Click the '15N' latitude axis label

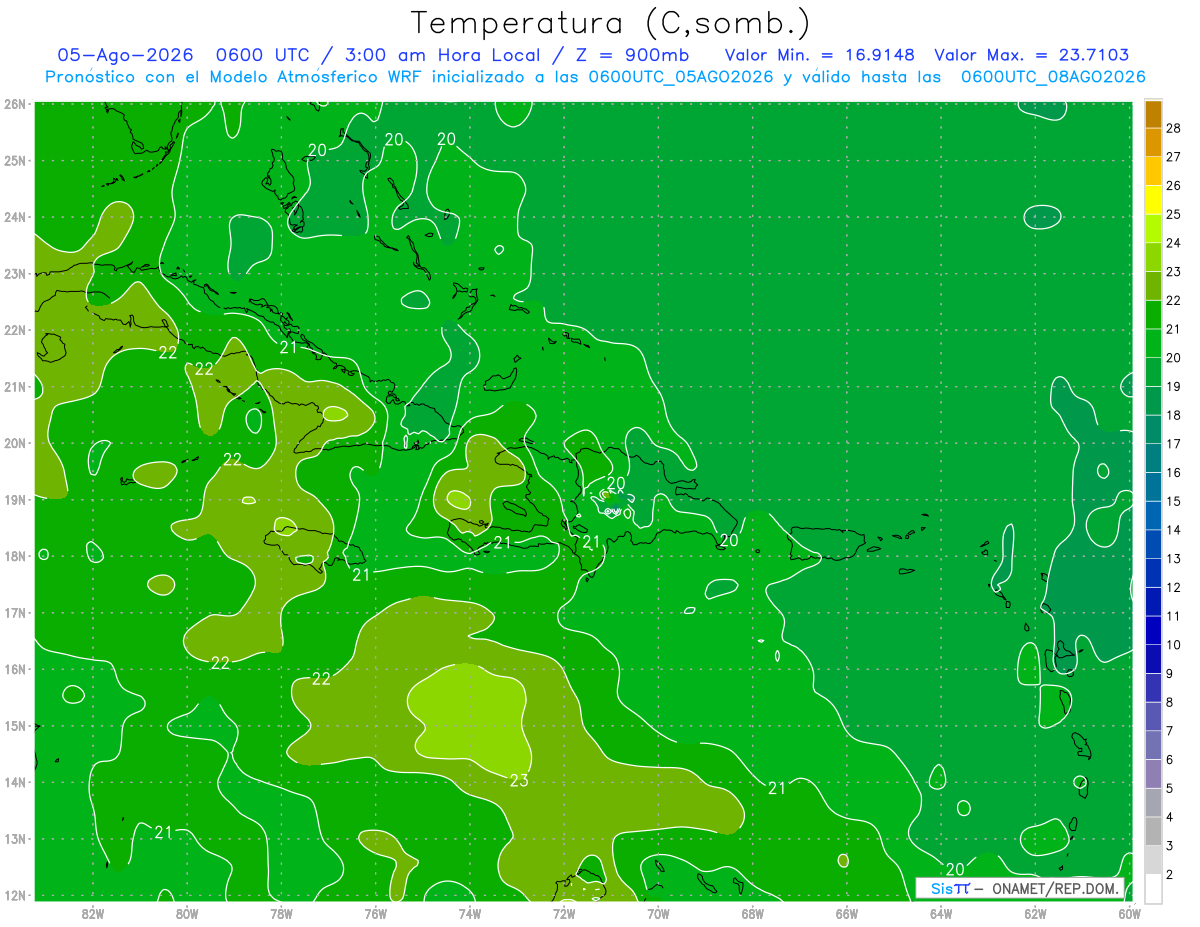[14, 726]
